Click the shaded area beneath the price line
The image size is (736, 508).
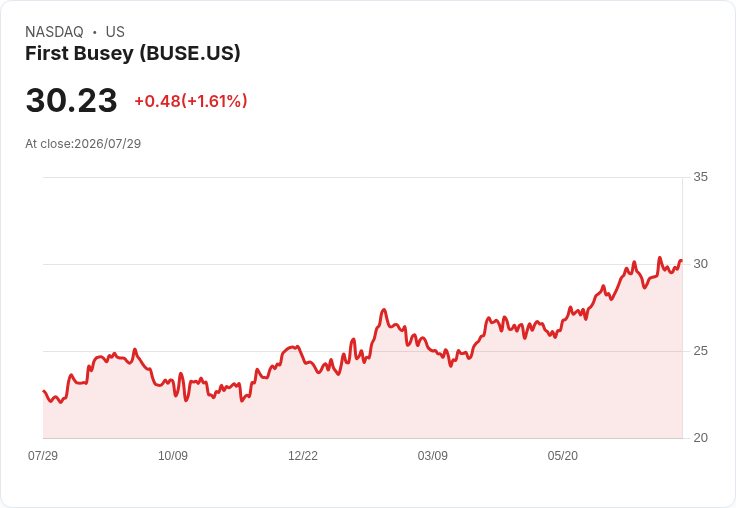pos(362,404)
